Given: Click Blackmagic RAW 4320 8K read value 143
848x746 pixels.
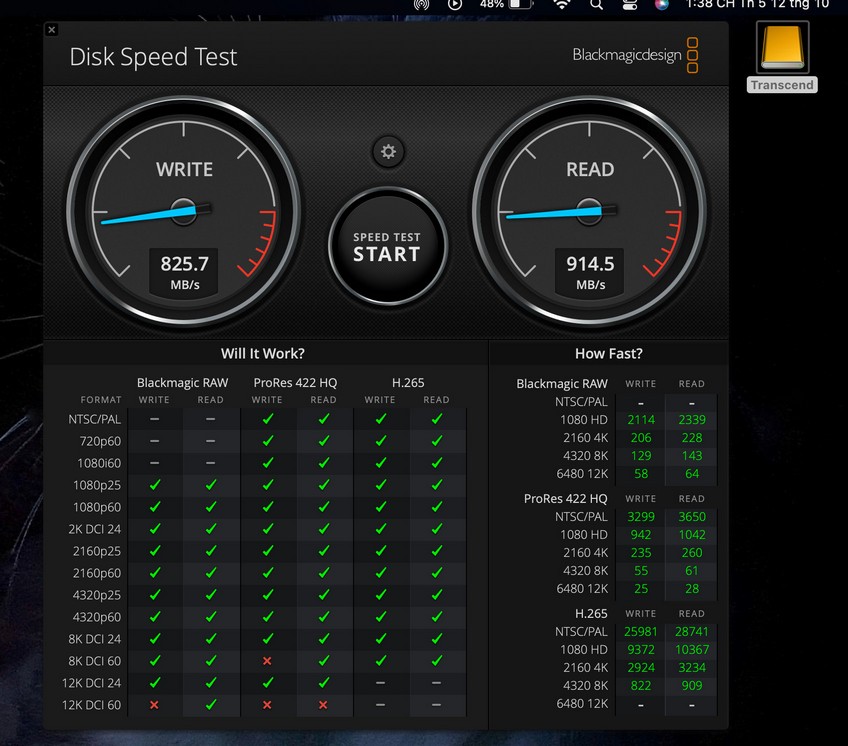Looking at the screenshot, I should tap(692, 455).
